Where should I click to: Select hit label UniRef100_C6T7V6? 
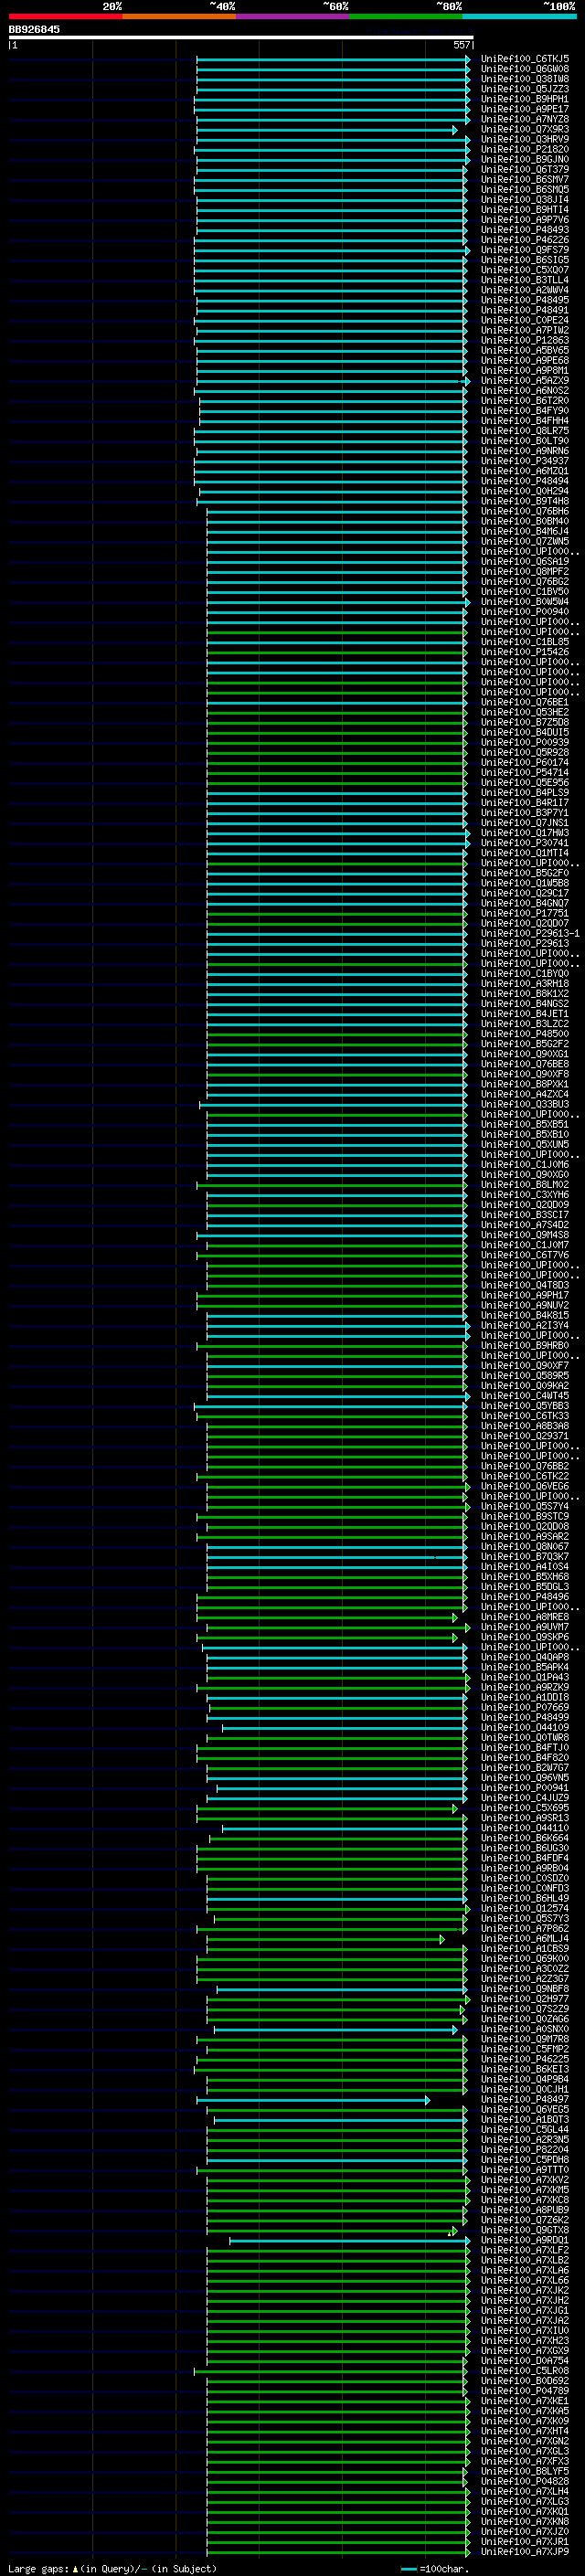[x=524, y=1255]
